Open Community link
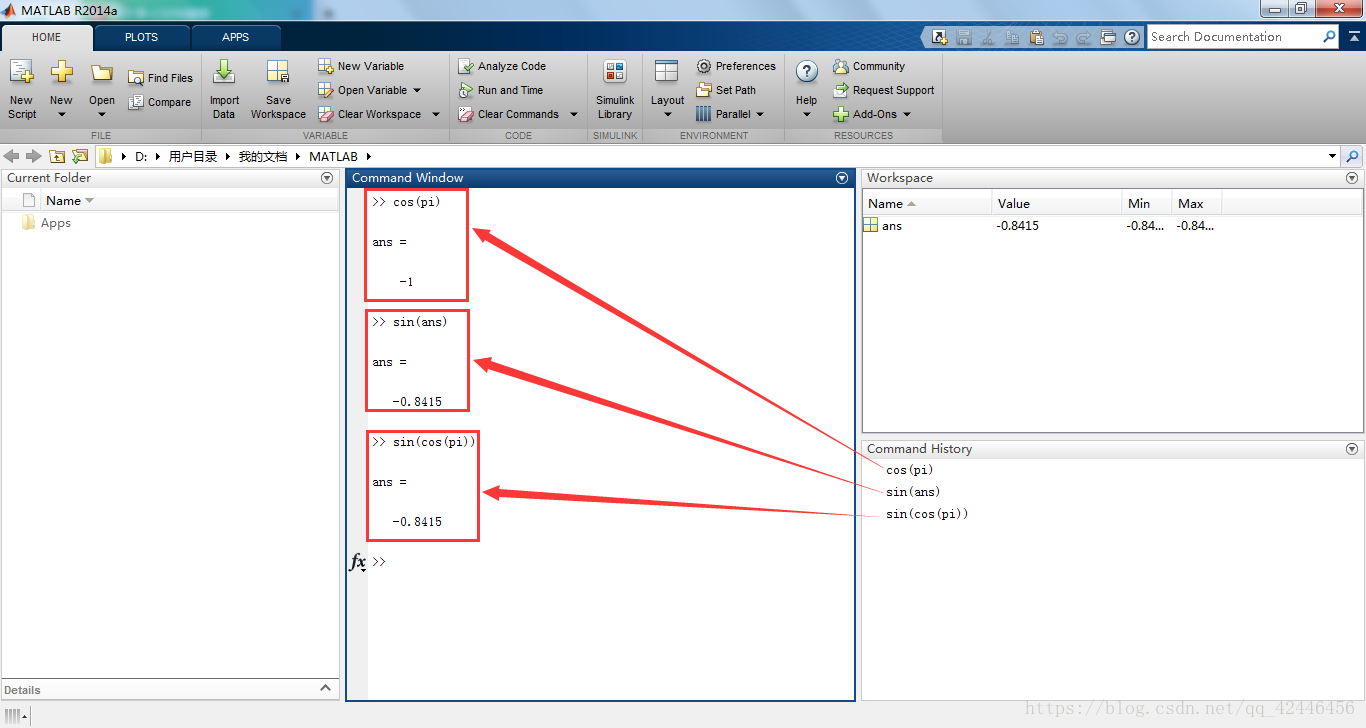 [x=869, y=66]
